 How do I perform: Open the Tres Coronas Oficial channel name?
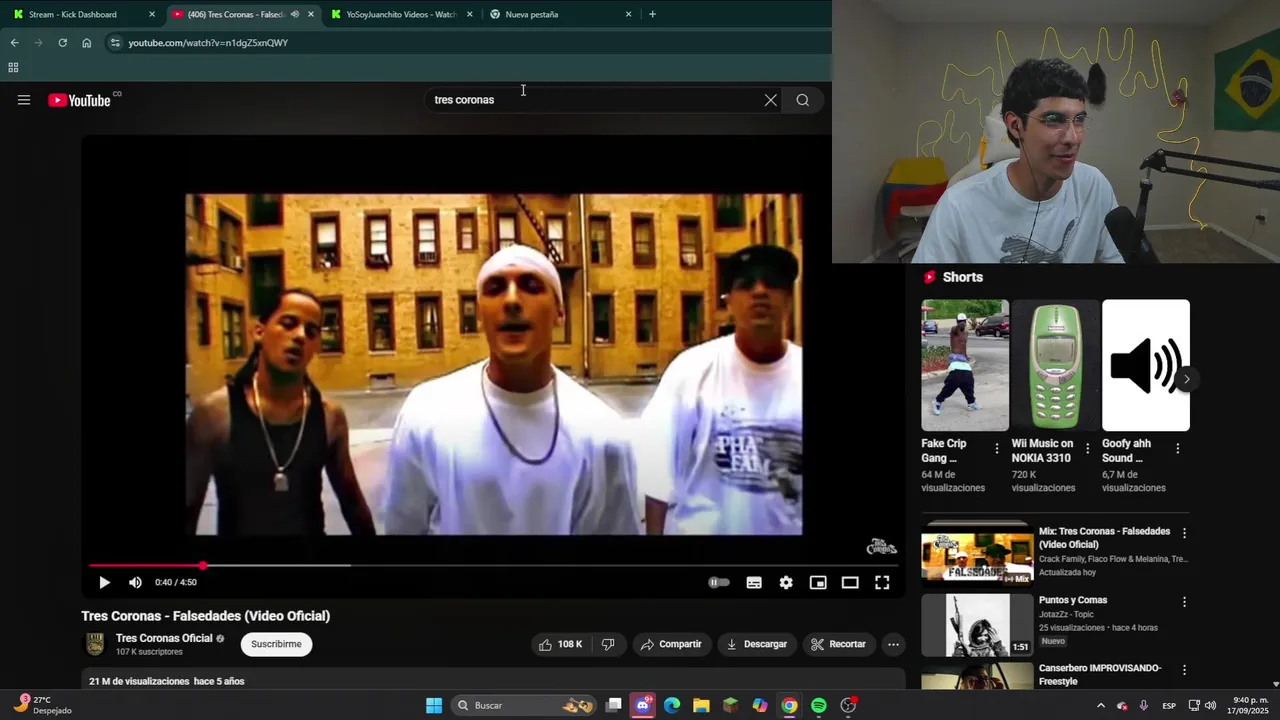[x=164, y=638]
